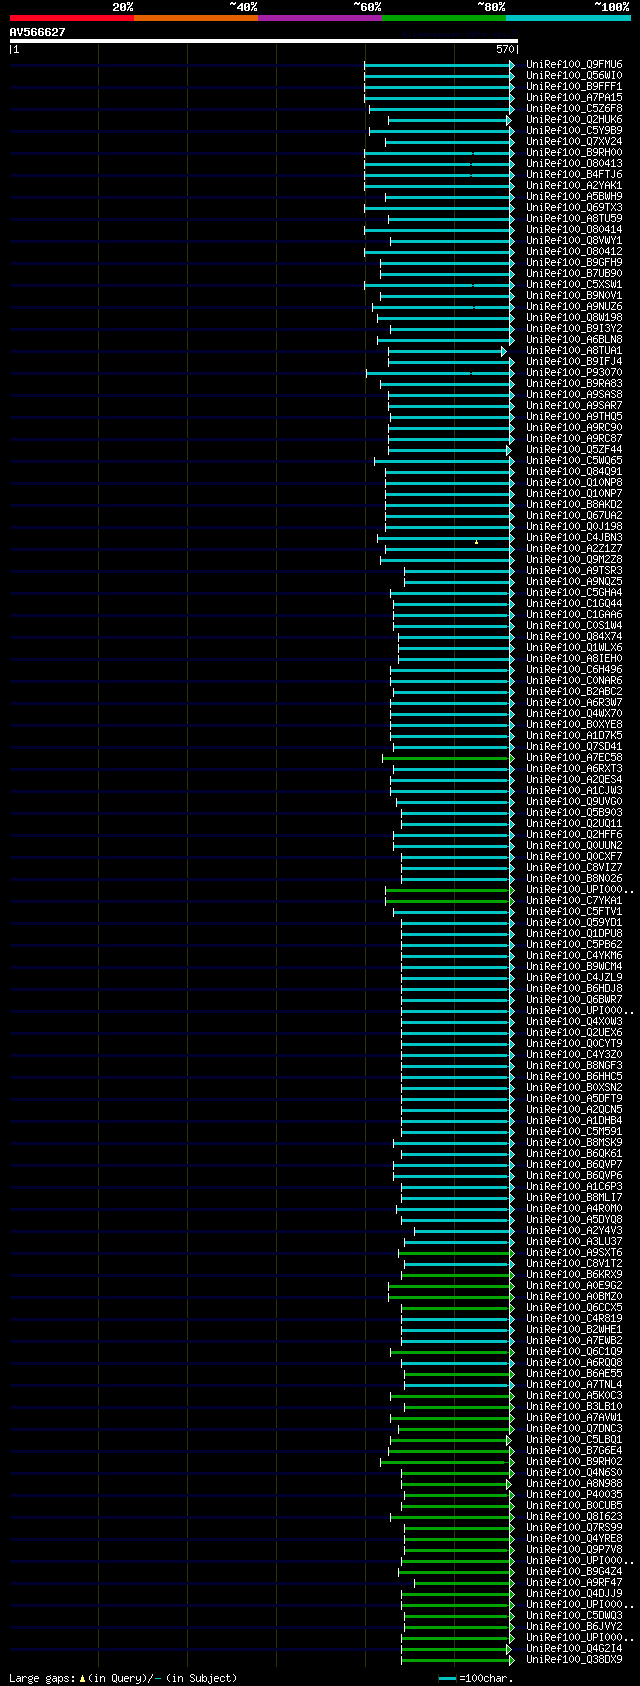Click the green ~80% identity legend segment
The image size is (640, 1686).
(444, 18)
